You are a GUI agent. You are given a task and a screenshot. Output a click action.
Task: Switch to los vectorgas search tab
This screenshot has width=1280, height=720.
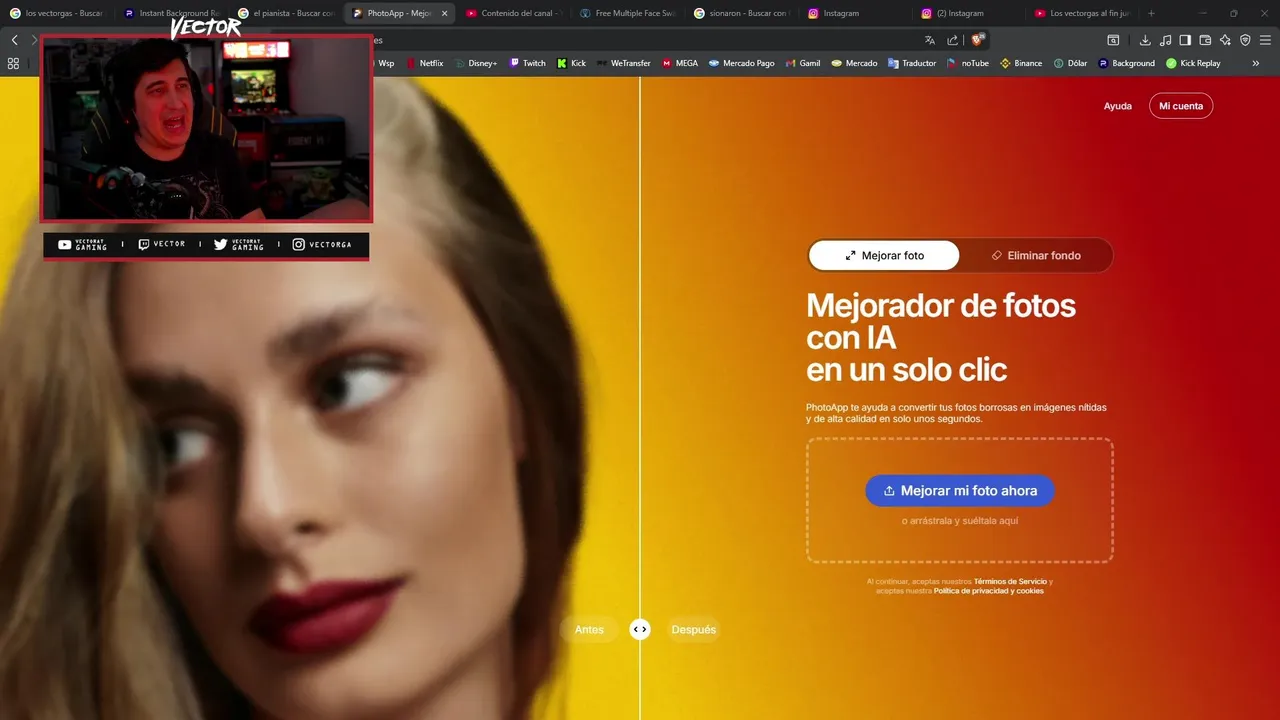point(56,13)
